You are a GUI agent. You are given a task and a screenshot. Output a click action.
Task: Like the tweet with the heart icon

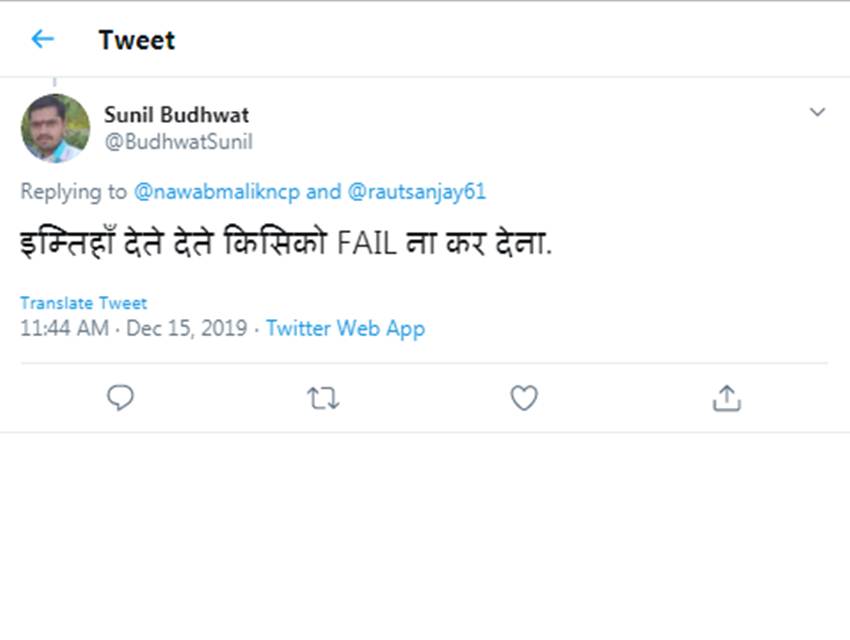coord(524,398)
